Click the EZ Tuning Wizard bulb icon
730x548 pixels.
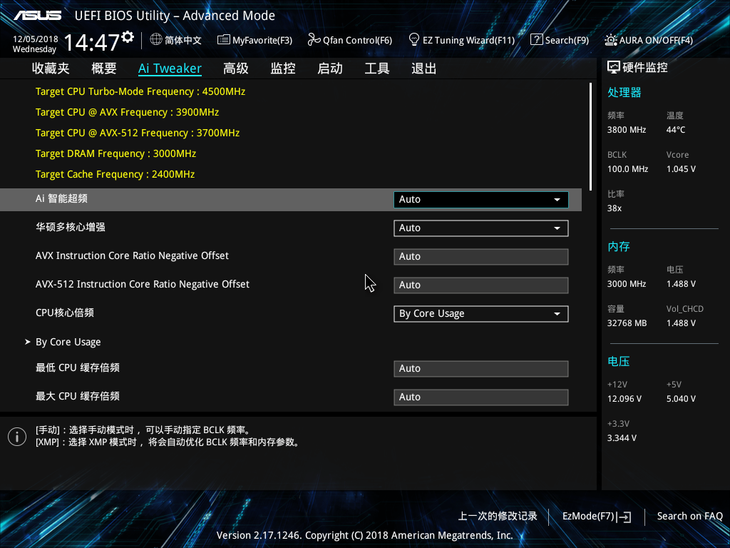click(413, 40)
